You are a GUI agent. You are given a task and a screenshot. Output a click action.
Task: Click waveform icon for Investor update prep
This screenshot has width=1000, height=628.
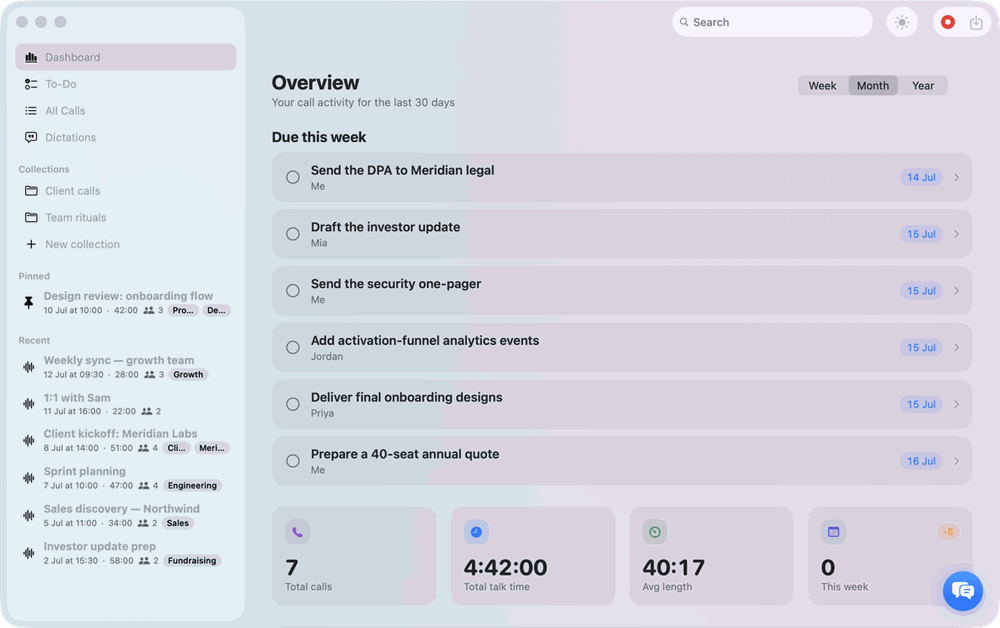[29, 553]
